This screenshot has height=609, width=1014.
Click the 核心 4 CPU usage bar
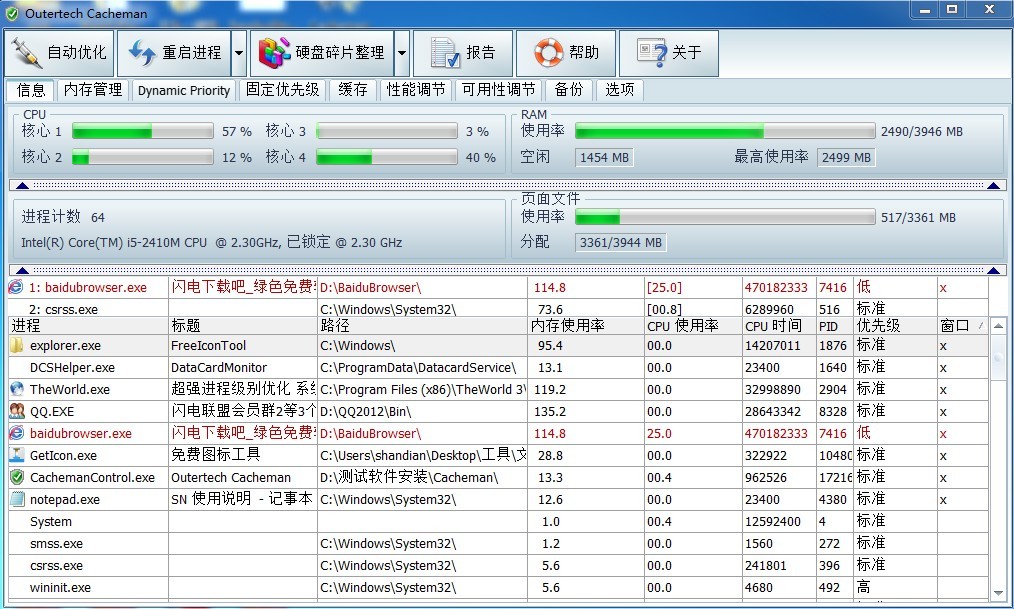click(x=387, y=157)
